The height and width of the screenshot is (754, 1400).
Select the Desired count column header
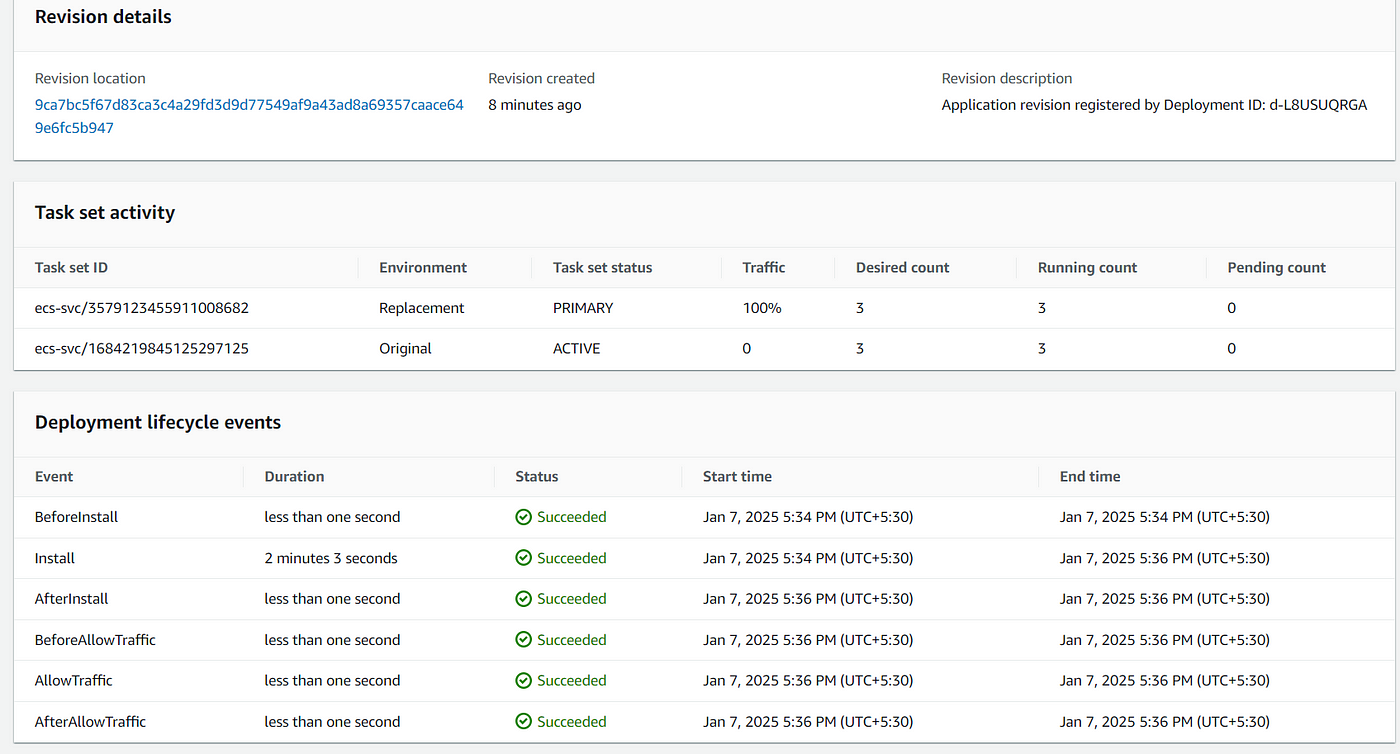point(903,267)
